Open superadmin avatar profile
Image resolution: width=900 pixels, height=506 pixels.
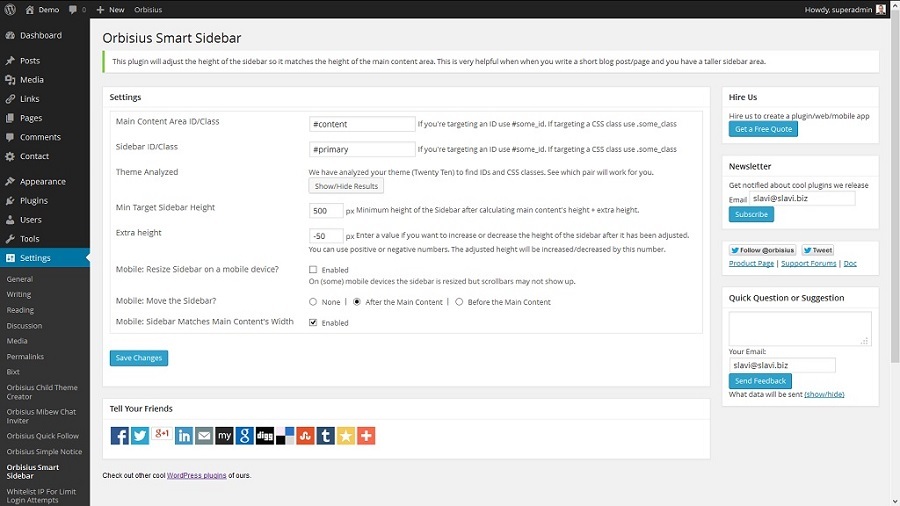click(880, 9)
